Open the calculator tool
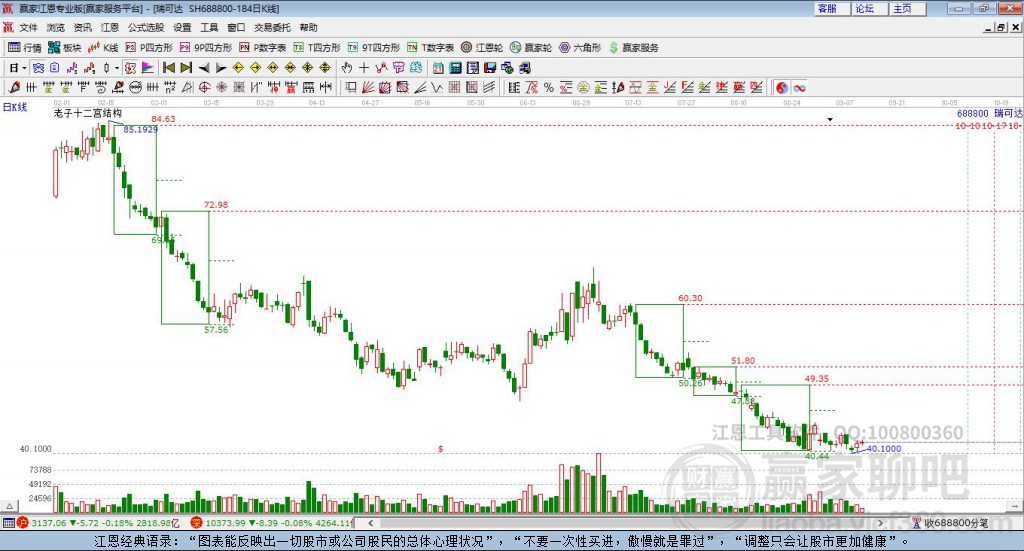 click(455, 68)
